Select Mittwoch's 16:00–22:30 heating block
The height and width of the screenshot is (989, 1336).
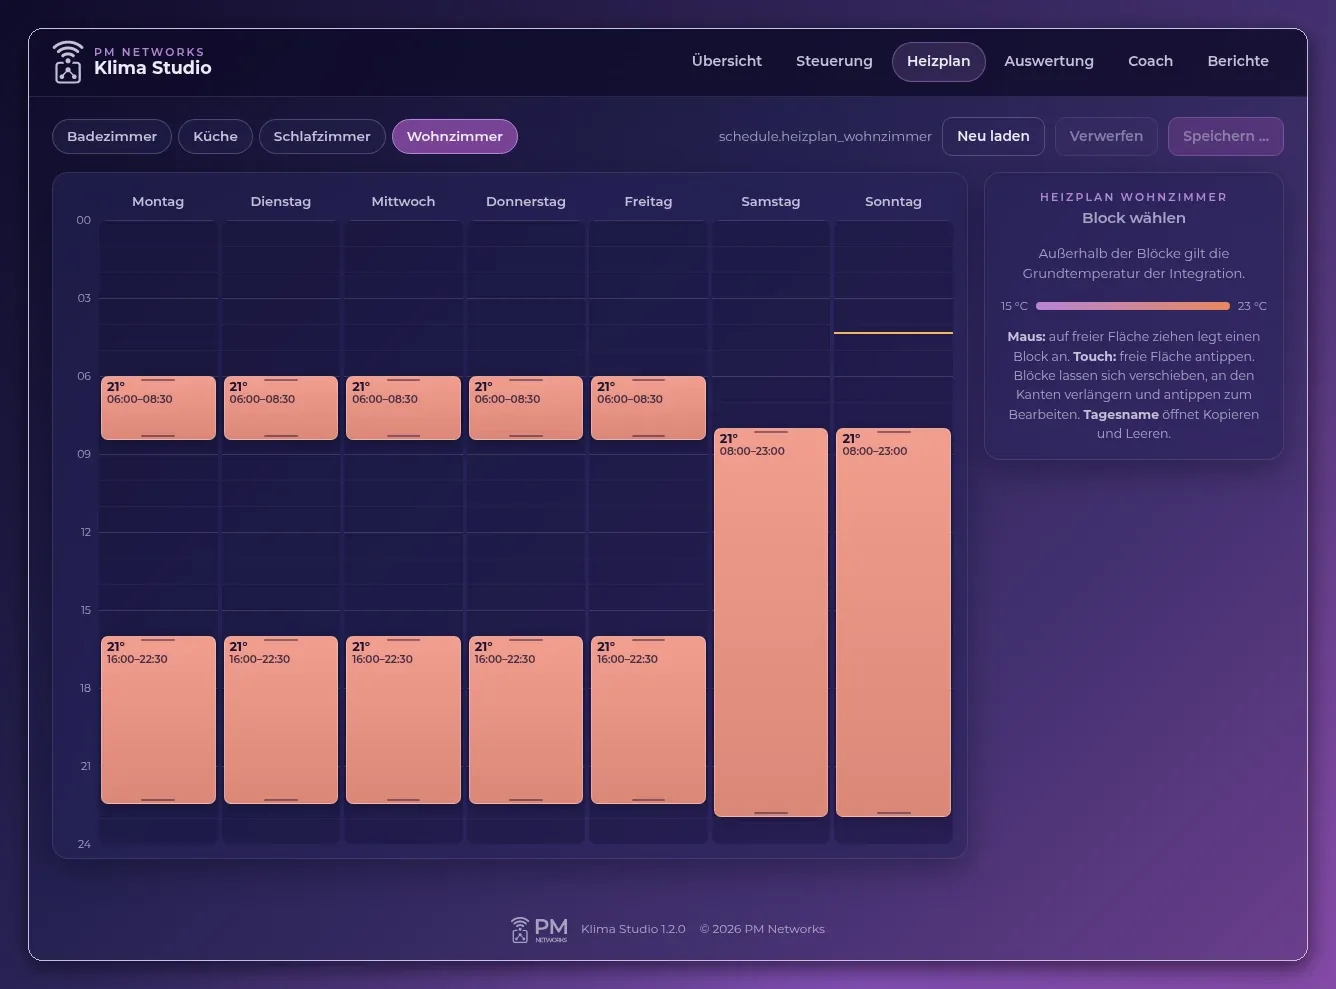[403, 720]
